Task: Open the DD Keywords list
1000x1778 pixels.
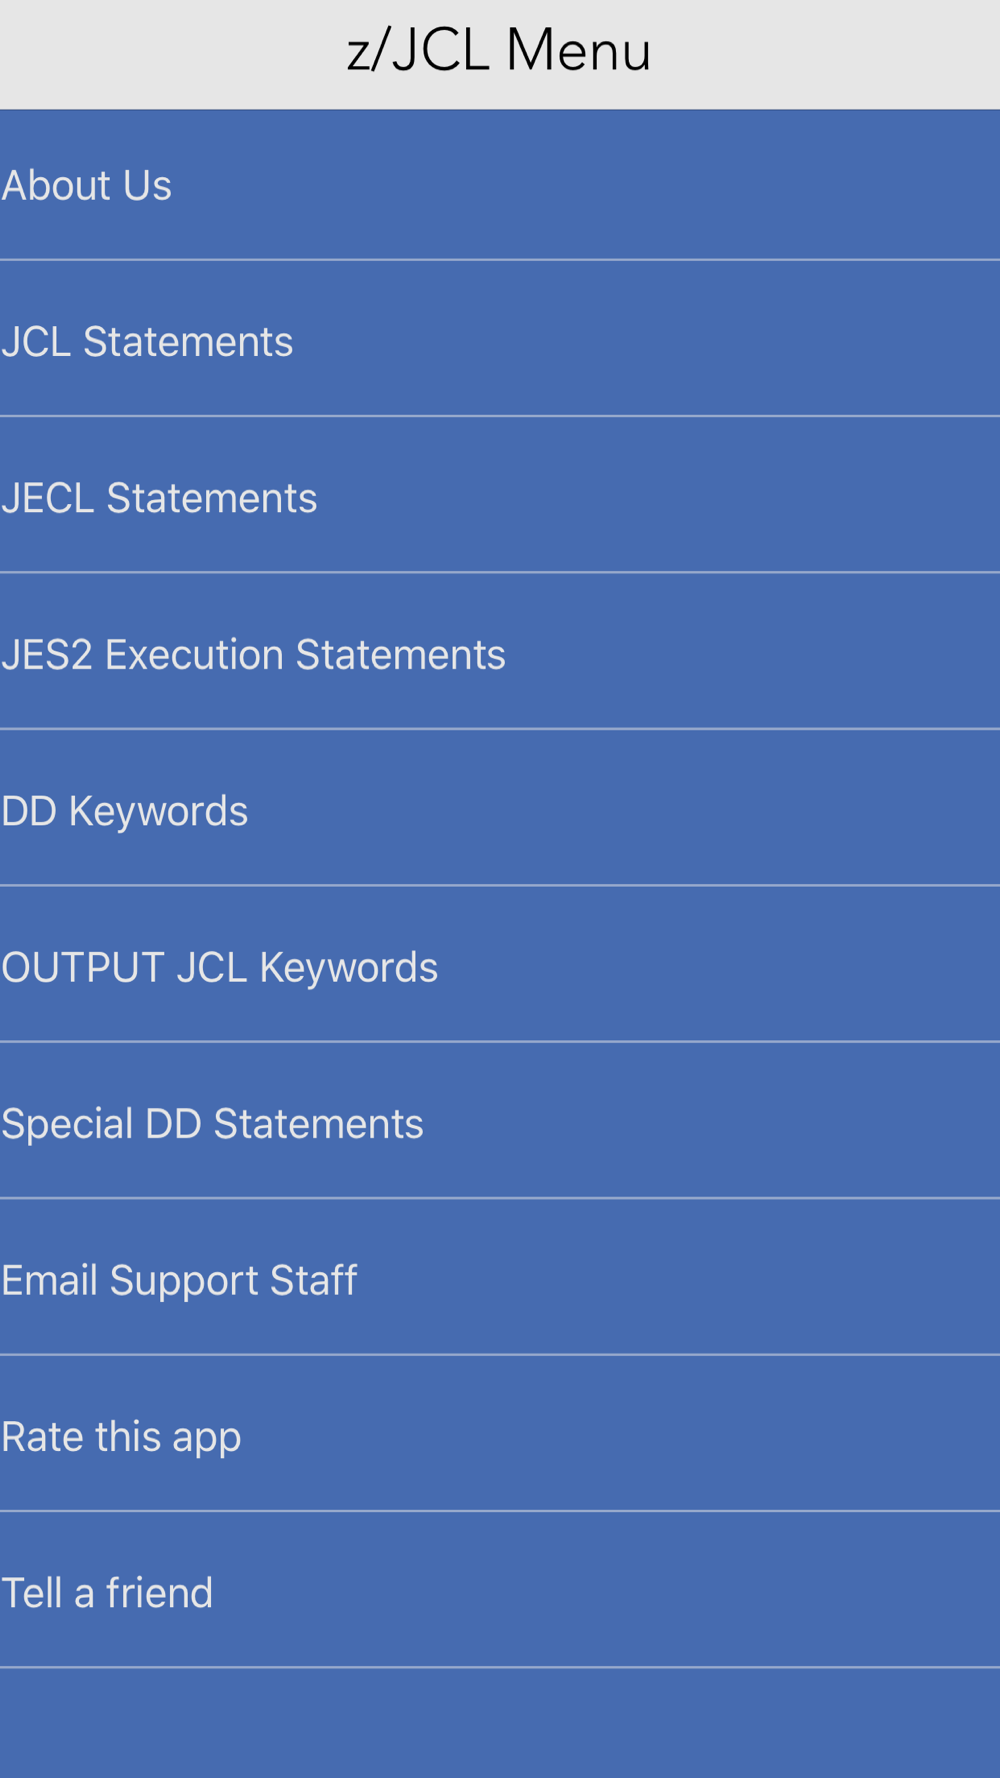Action: coord(500,810)
